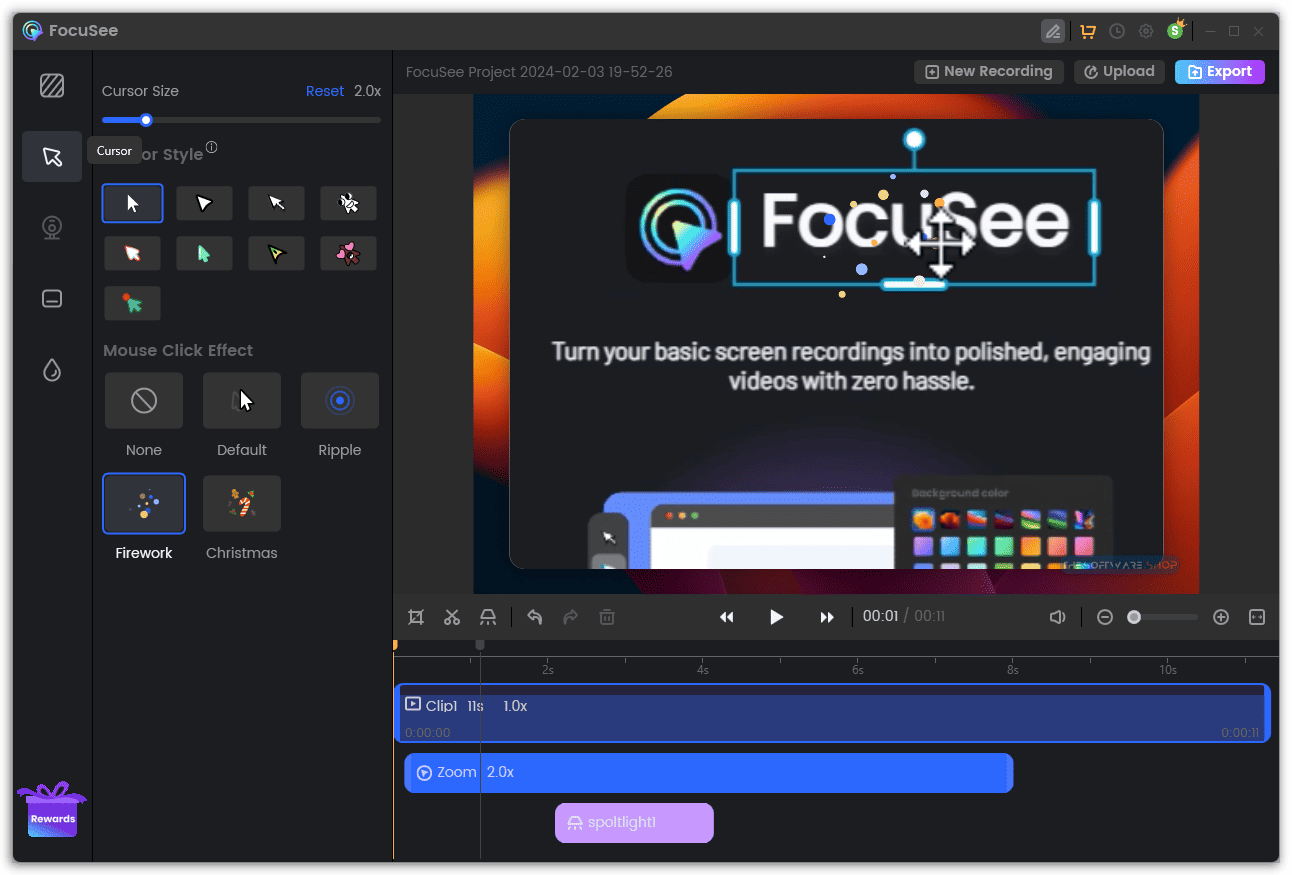Open the Watermark droplet panel in sidebar
This screenshot has height=875, width=1292.
(52, 371)
